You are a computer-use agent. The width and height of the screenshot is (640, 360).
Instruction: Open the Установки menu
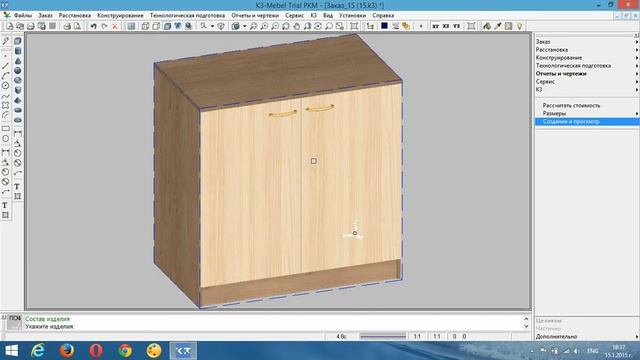click(x=352, y=16)
